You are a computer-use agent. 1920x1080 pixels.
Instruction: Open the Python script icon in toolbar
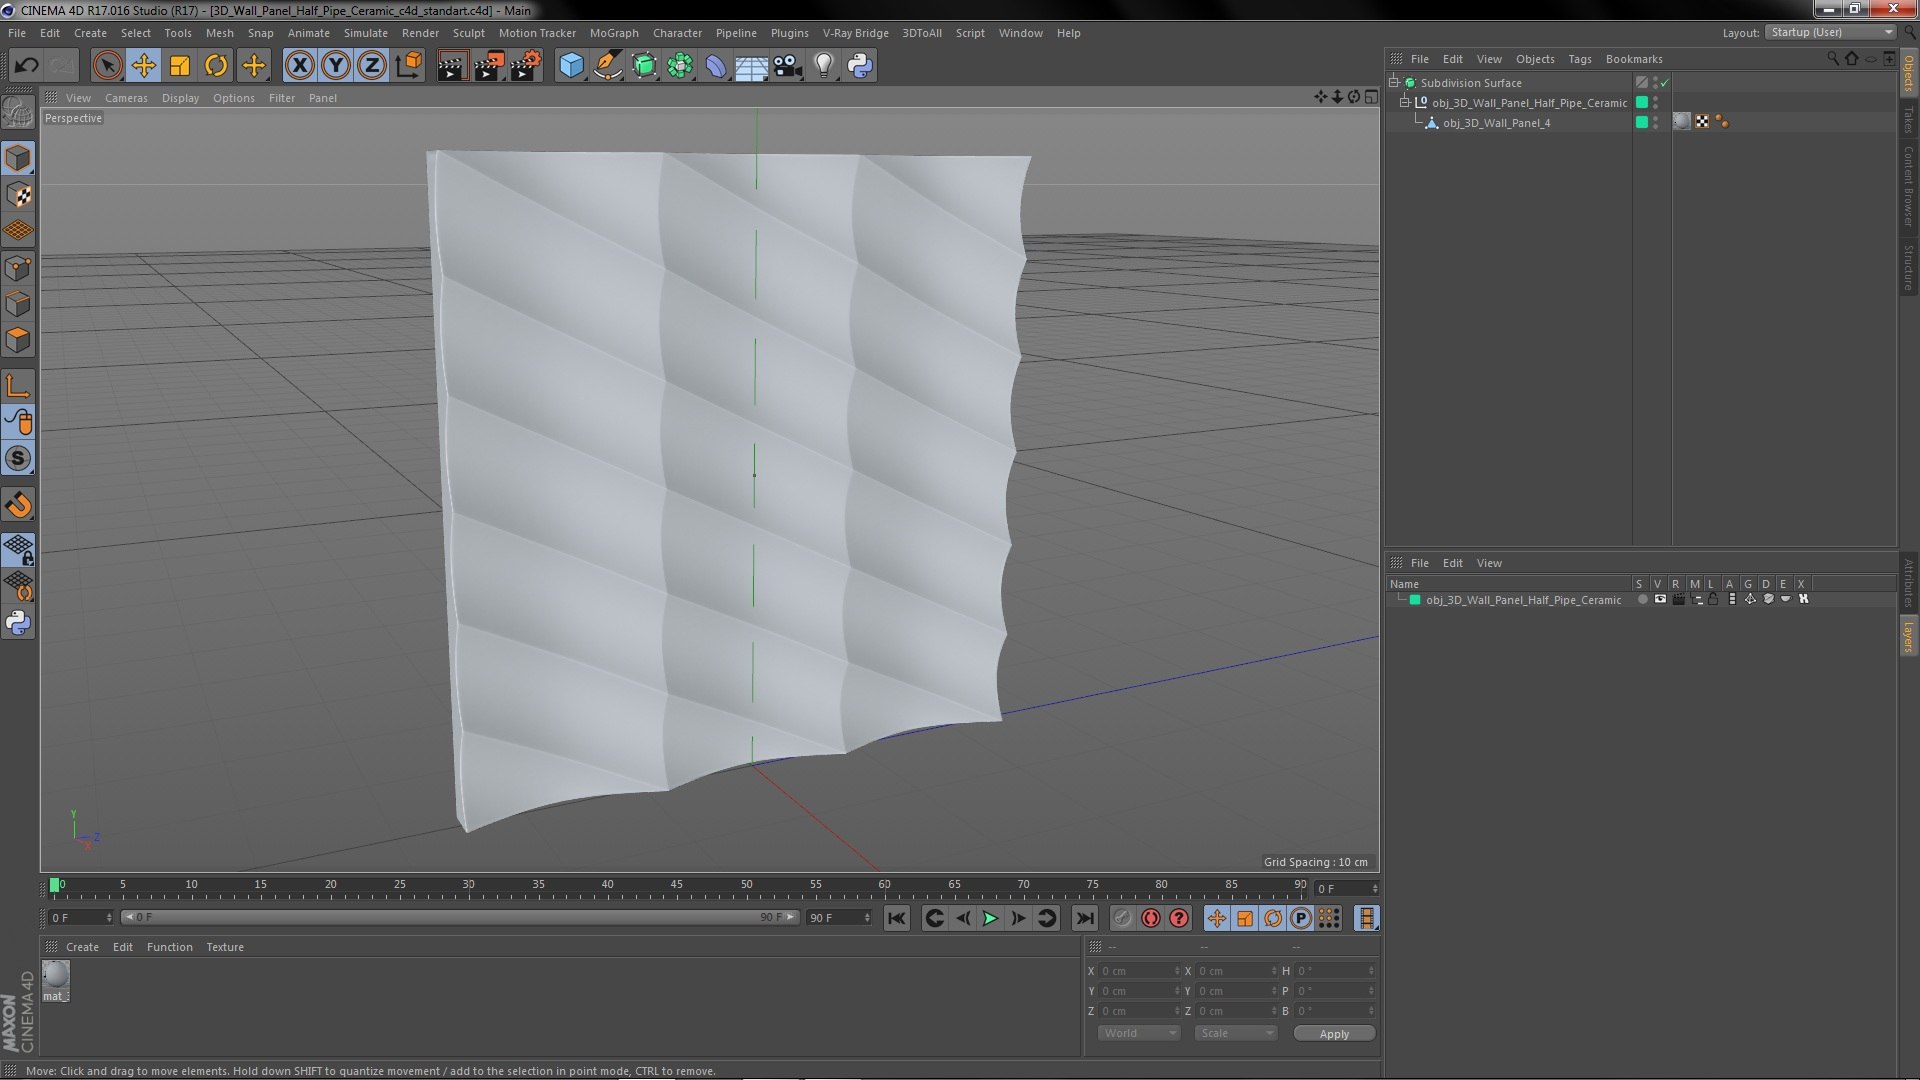point(860,66)
